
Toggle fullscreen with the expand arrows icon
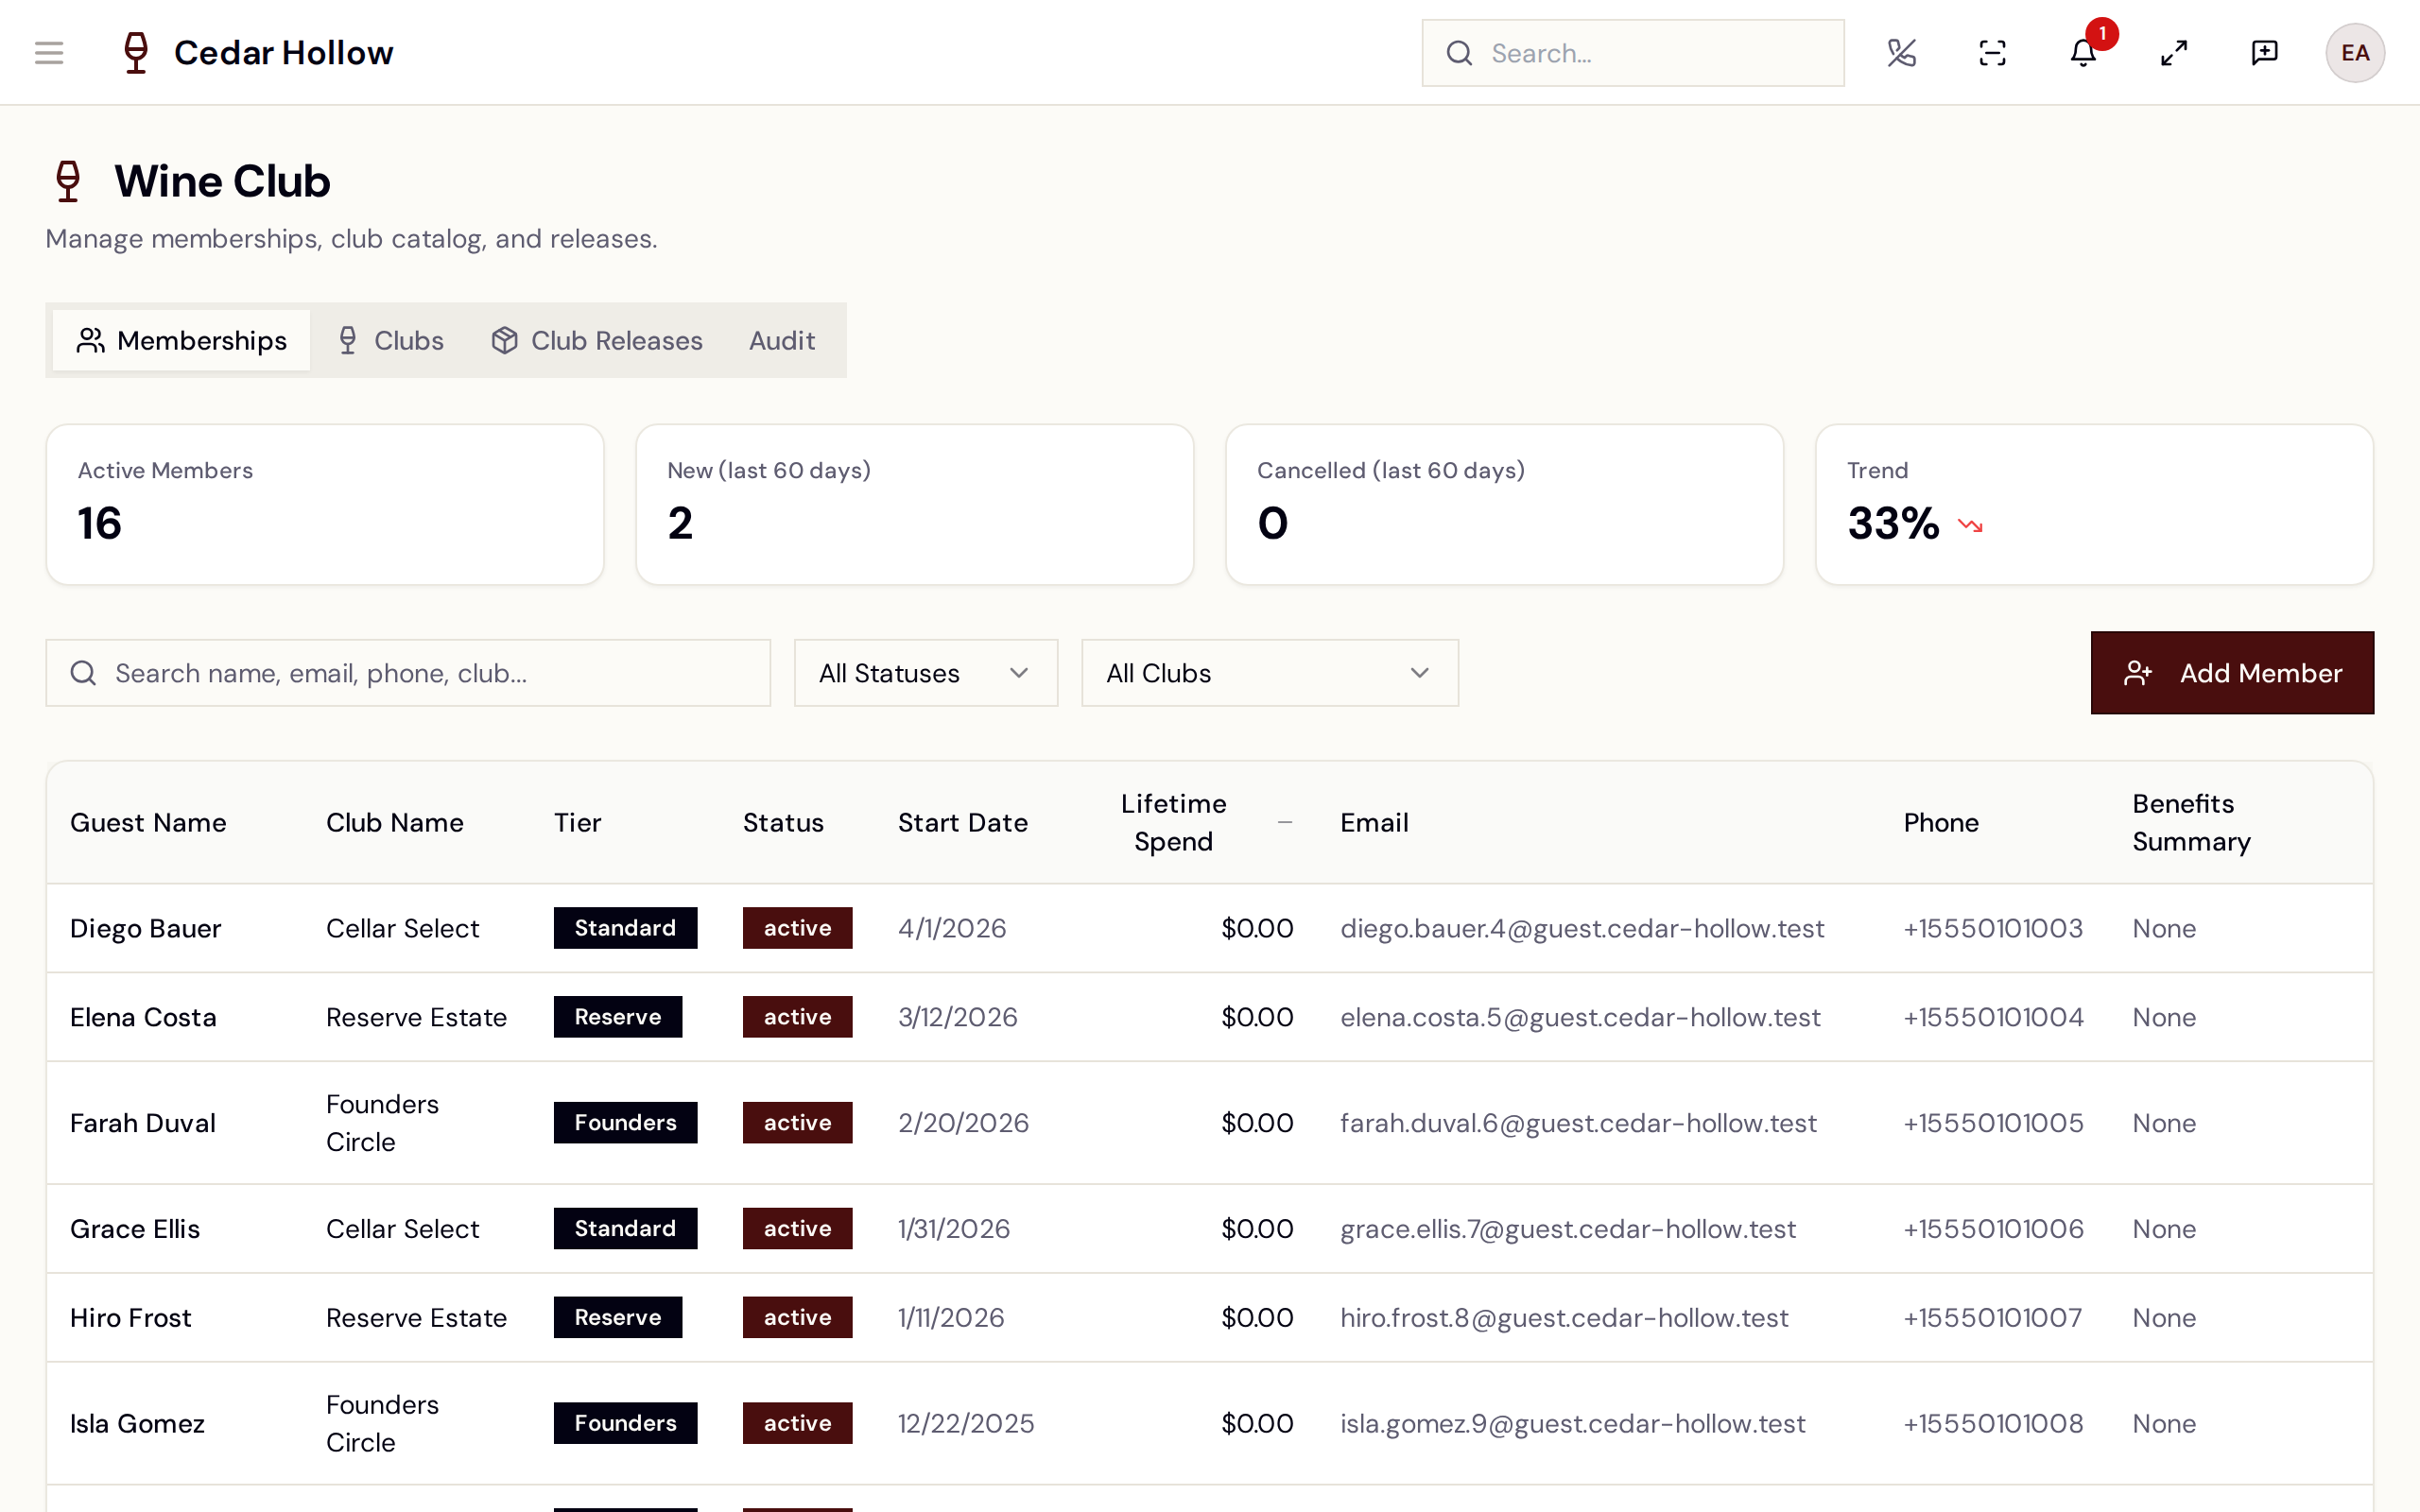click(2174, 53)
